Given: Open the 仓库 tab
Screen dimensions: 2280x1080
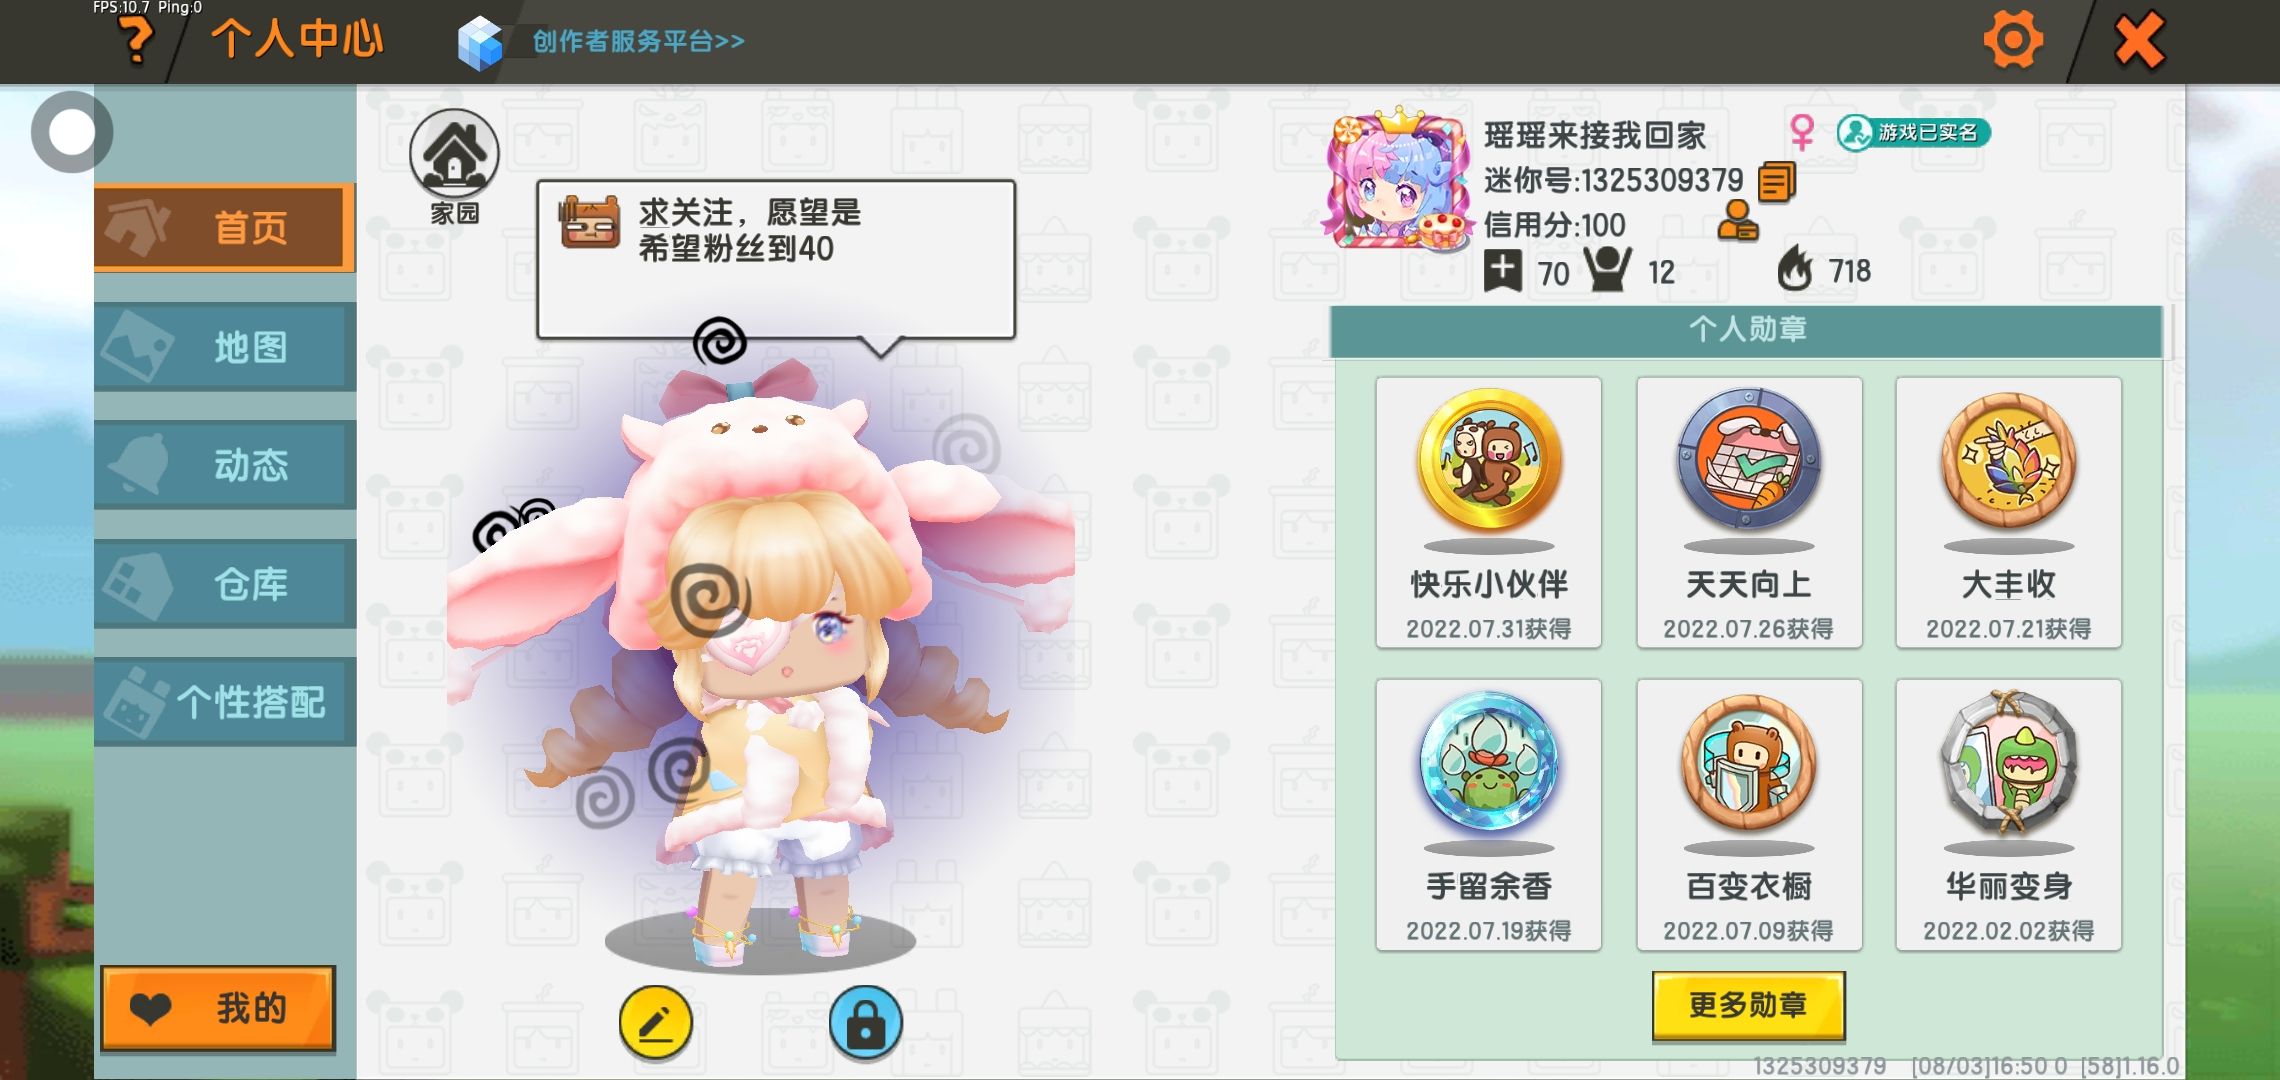Looking at the screenshot, I should click(x=224, y=584).
